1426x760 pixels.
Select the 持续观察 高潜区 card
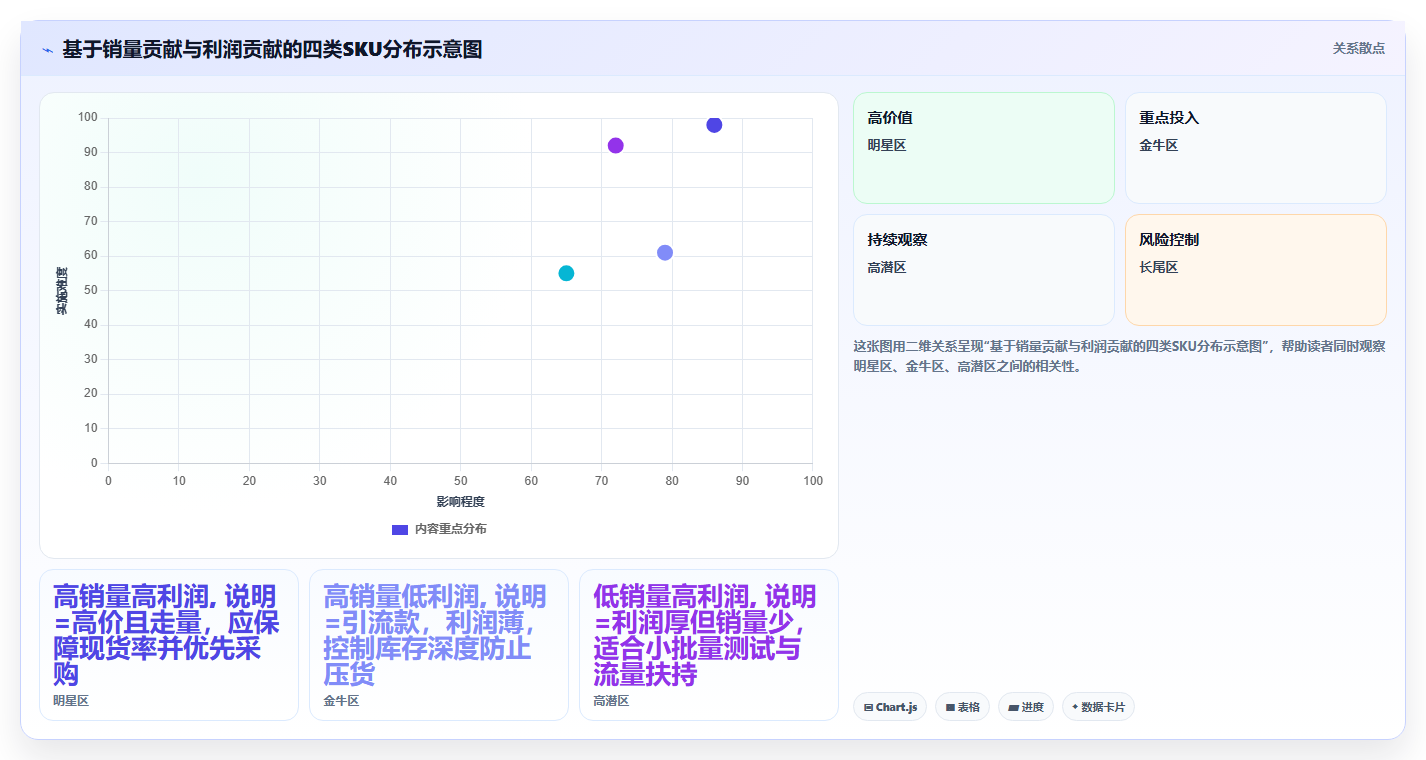pyautogui.click(x=983, y=270)
